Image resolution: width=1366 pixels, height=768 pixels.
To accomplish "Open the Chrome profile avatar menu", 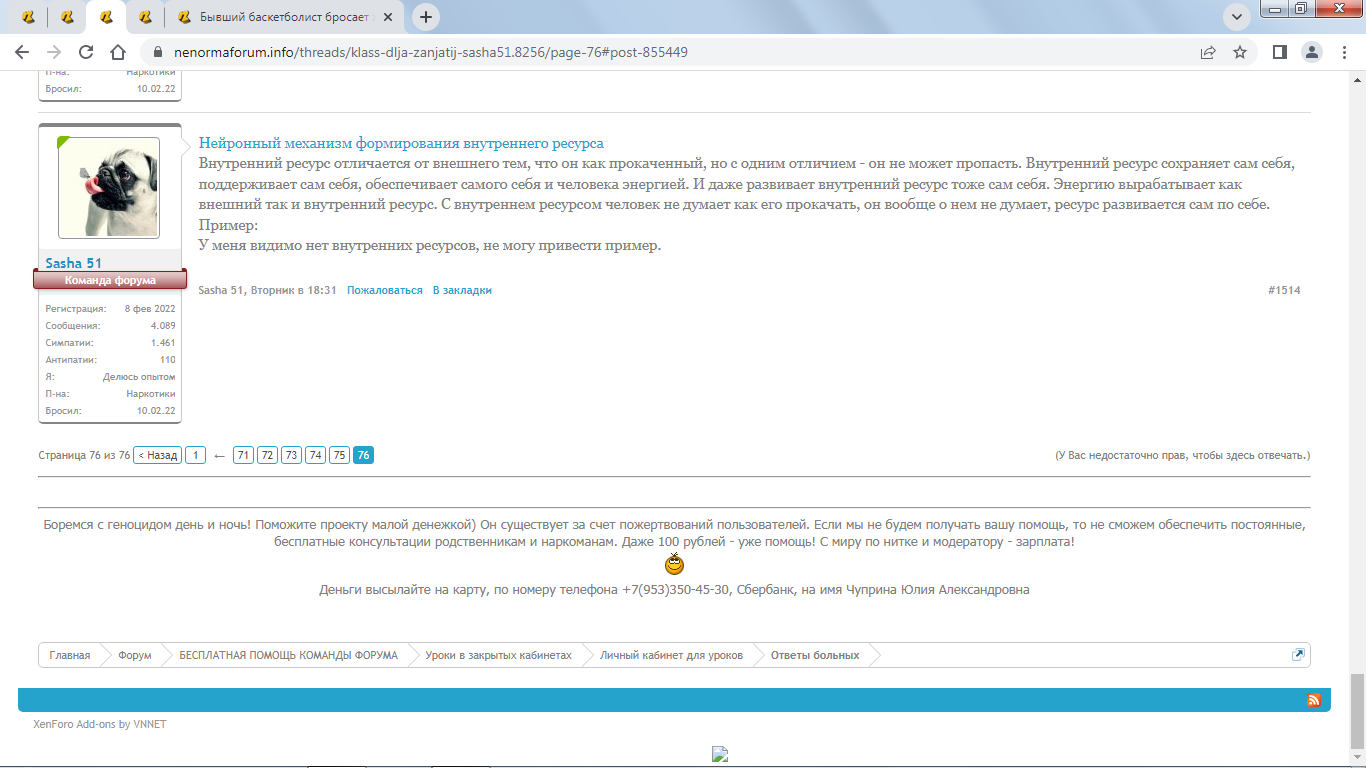I will pos(1311,52).
